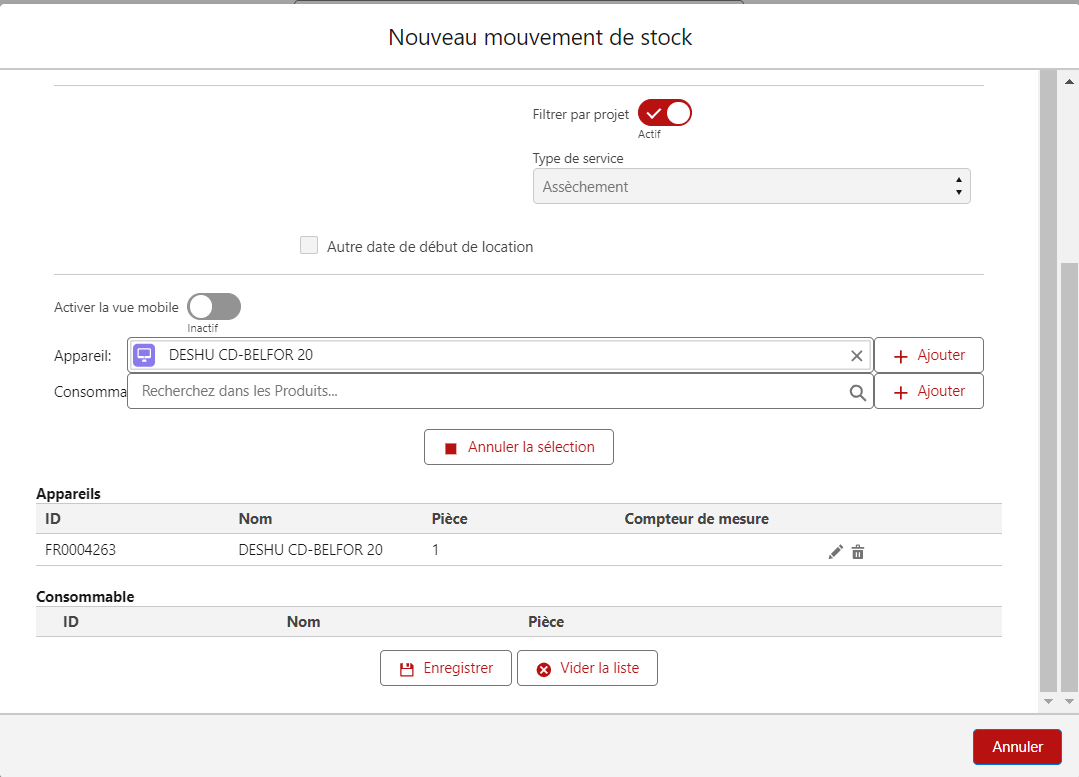Click Ajouter next to Consommable search
Image resolution: width=1079 pixels, height=777 pixels.
pos(928,391)
